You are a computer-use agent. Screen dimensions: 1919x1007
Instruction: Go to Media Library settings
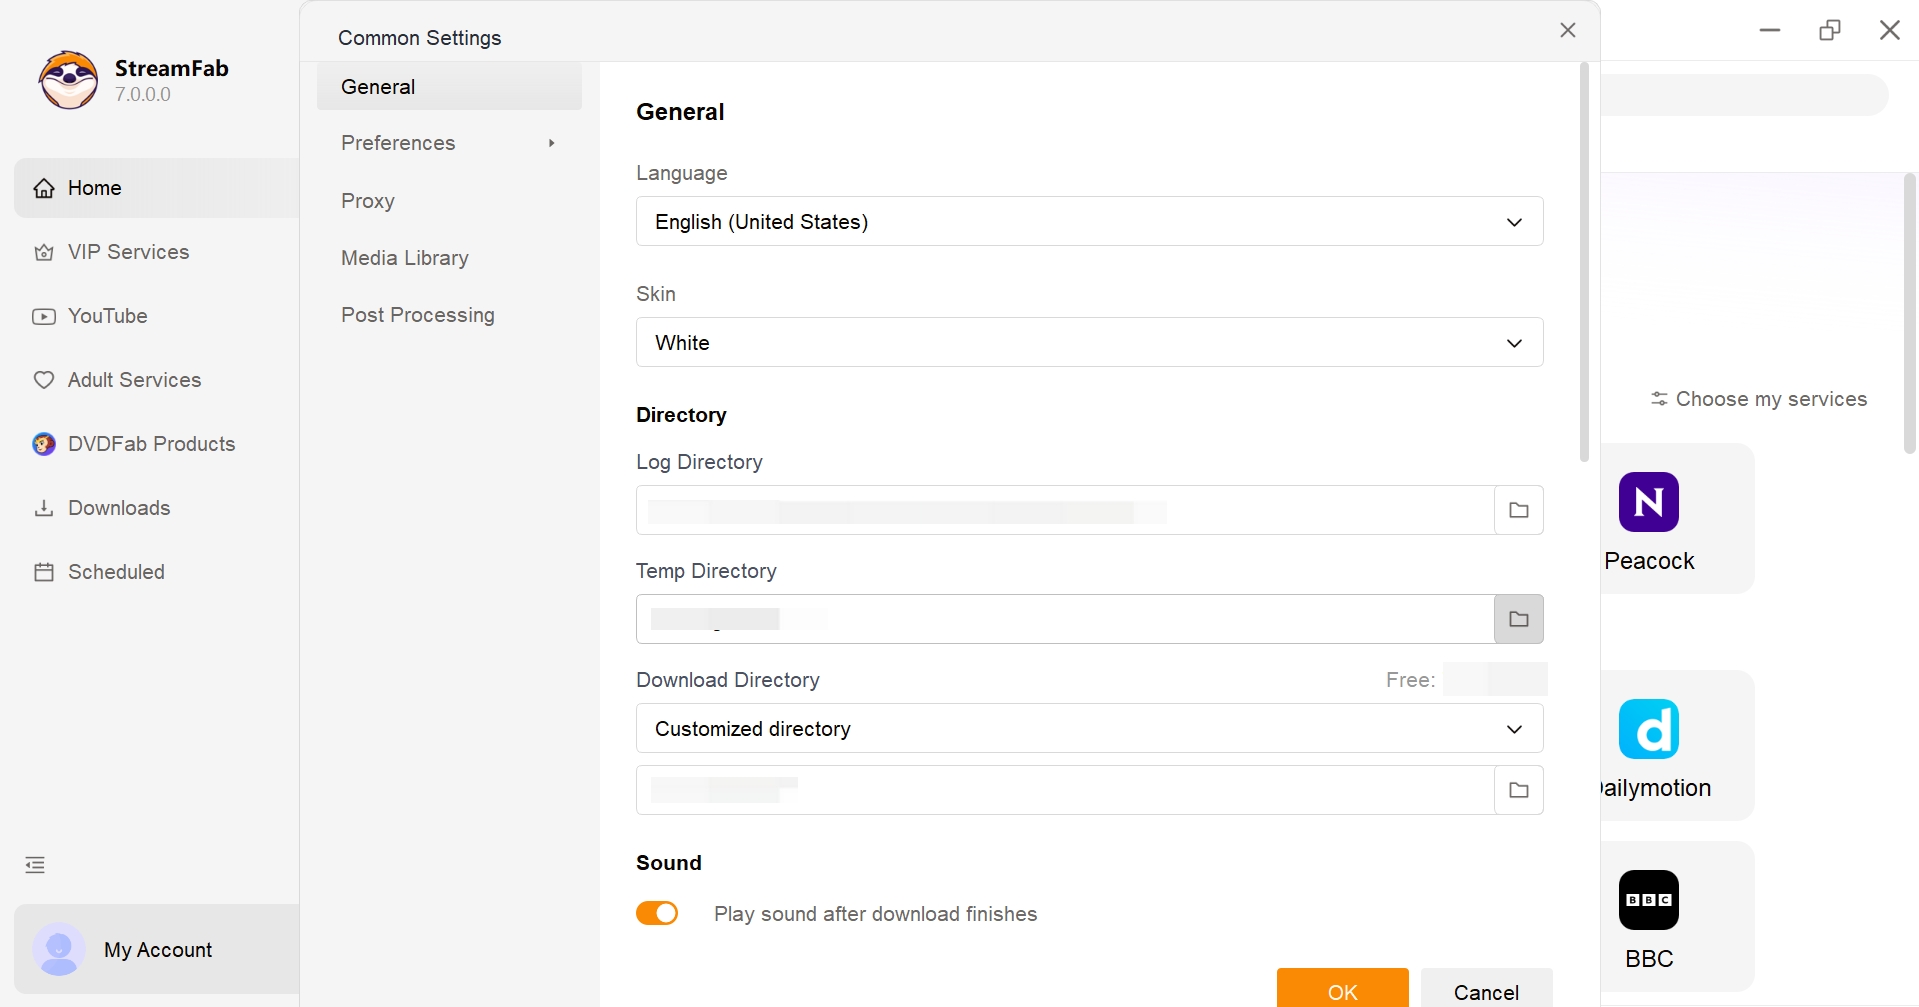(405, 258)
